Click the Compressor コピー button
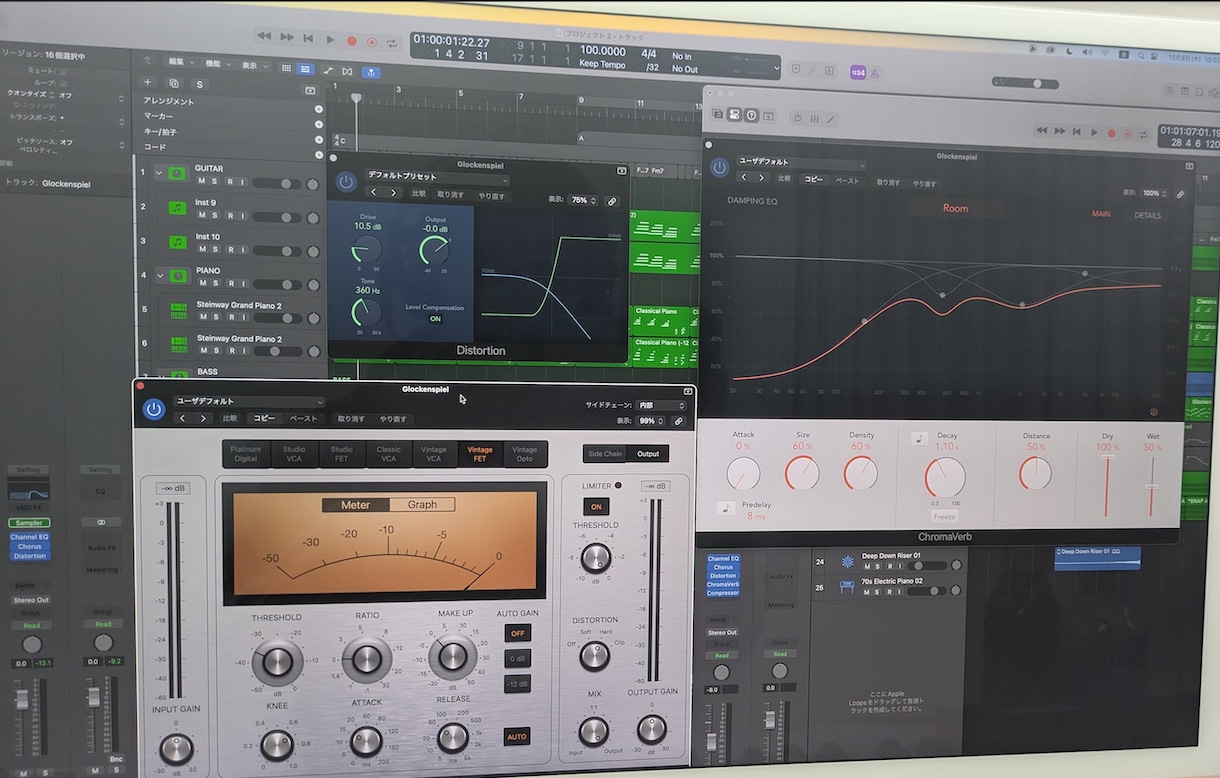Image resolution: width=1220 pixels, height=778 pixels. (x=264, y=418)
